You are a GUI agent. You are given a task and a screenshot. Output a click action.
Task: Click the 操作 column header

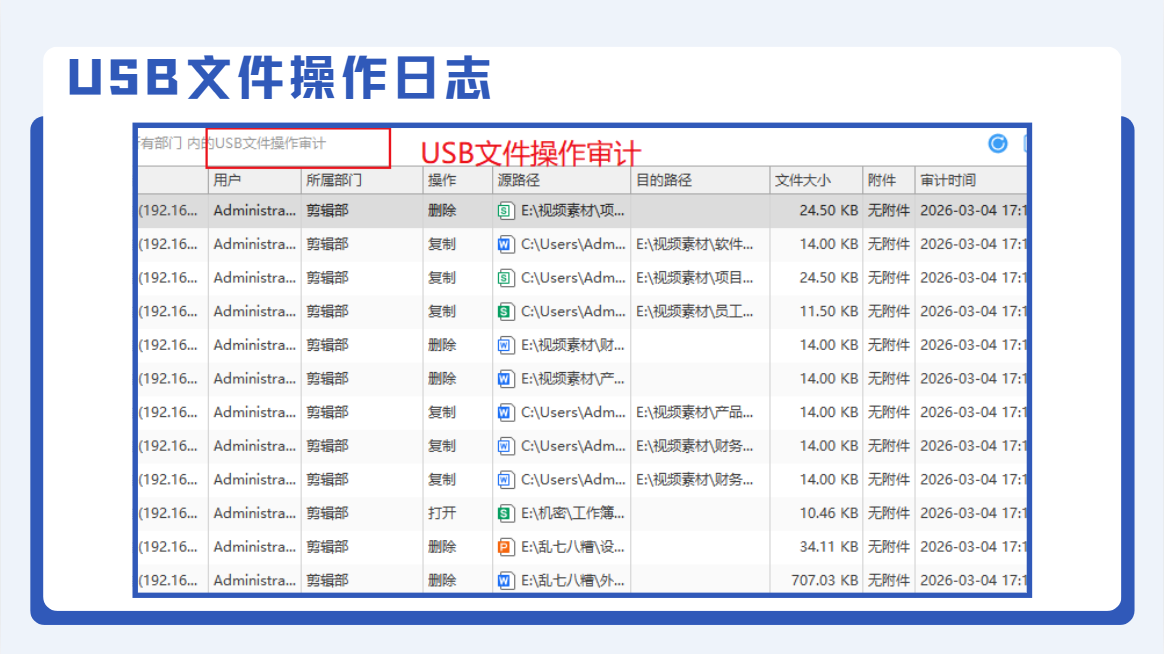[x=458, y=180]
